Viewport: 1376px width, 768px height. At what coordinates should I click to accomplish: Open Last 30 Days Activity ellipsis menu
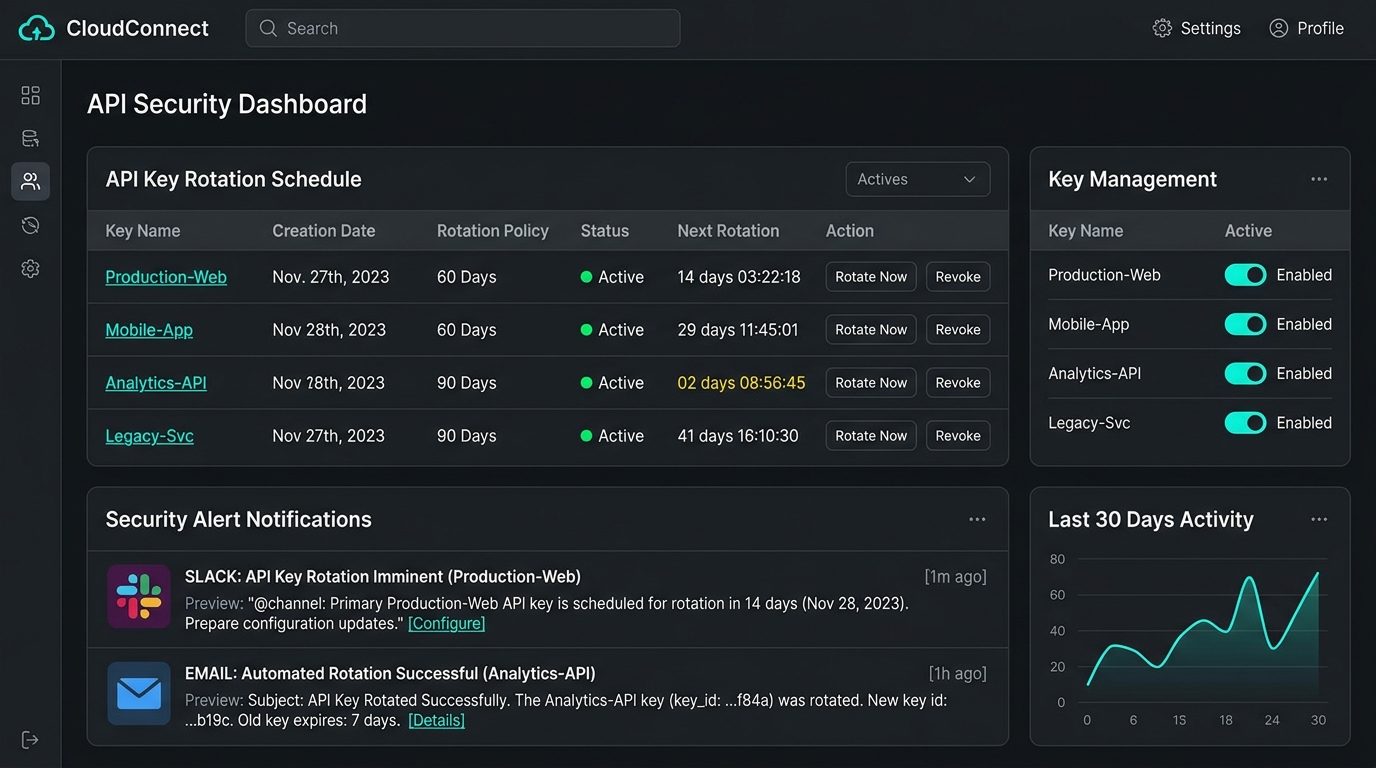pyautogui.click(x=1319, y=519)
